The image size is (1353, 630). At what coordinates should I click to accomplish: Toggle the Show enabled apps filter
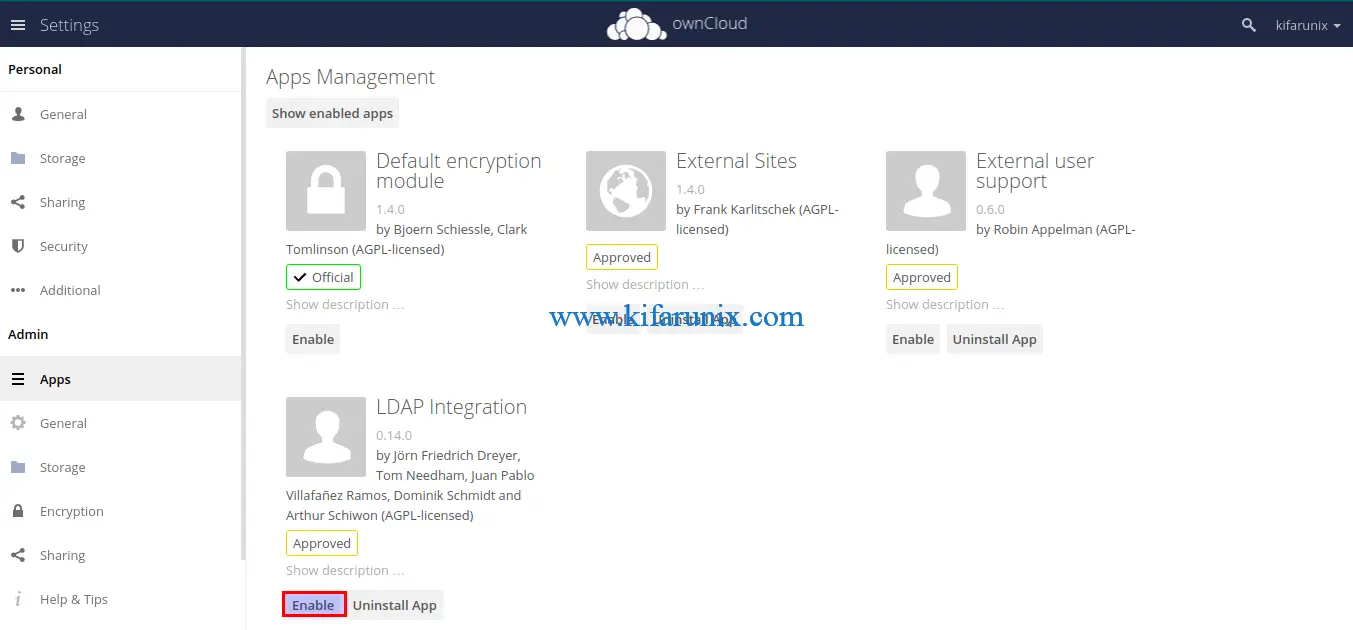[x=332, y=113]
